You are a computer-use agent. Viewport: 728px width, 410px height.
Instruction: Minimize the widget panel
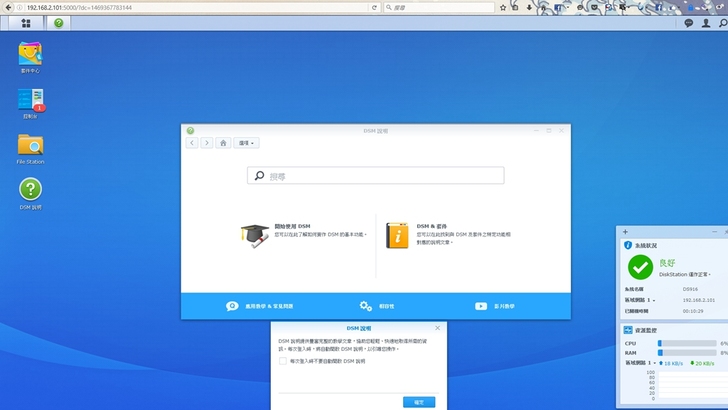coord(715,231)
